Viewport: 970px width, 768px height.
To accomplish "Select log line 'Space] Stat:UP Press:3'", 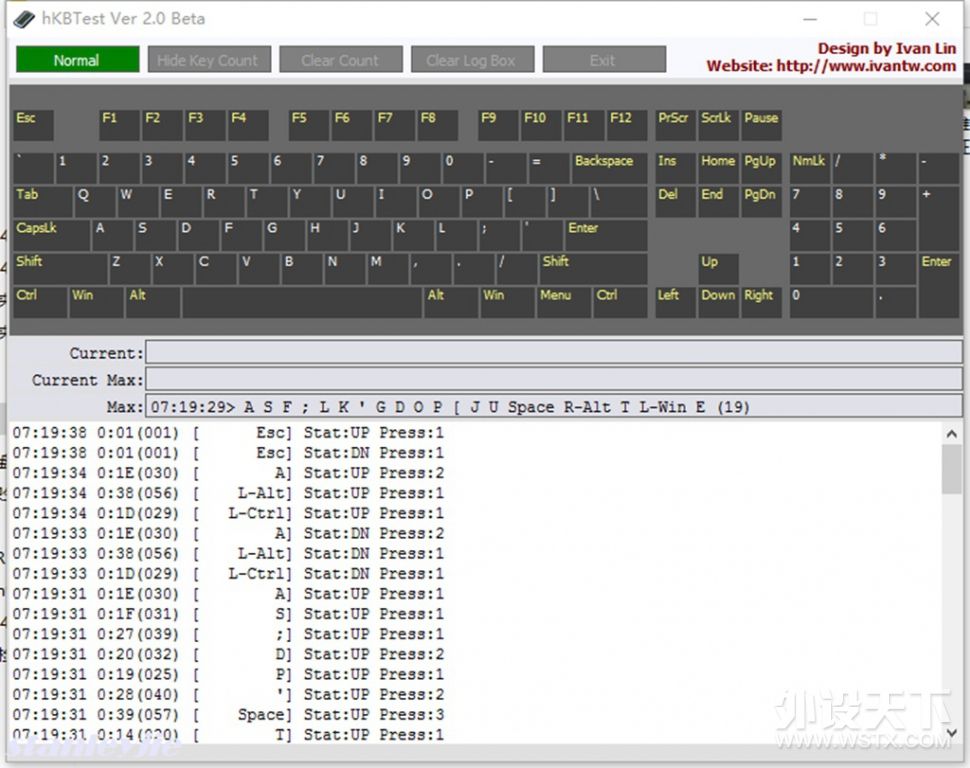I will click(228, 714).
